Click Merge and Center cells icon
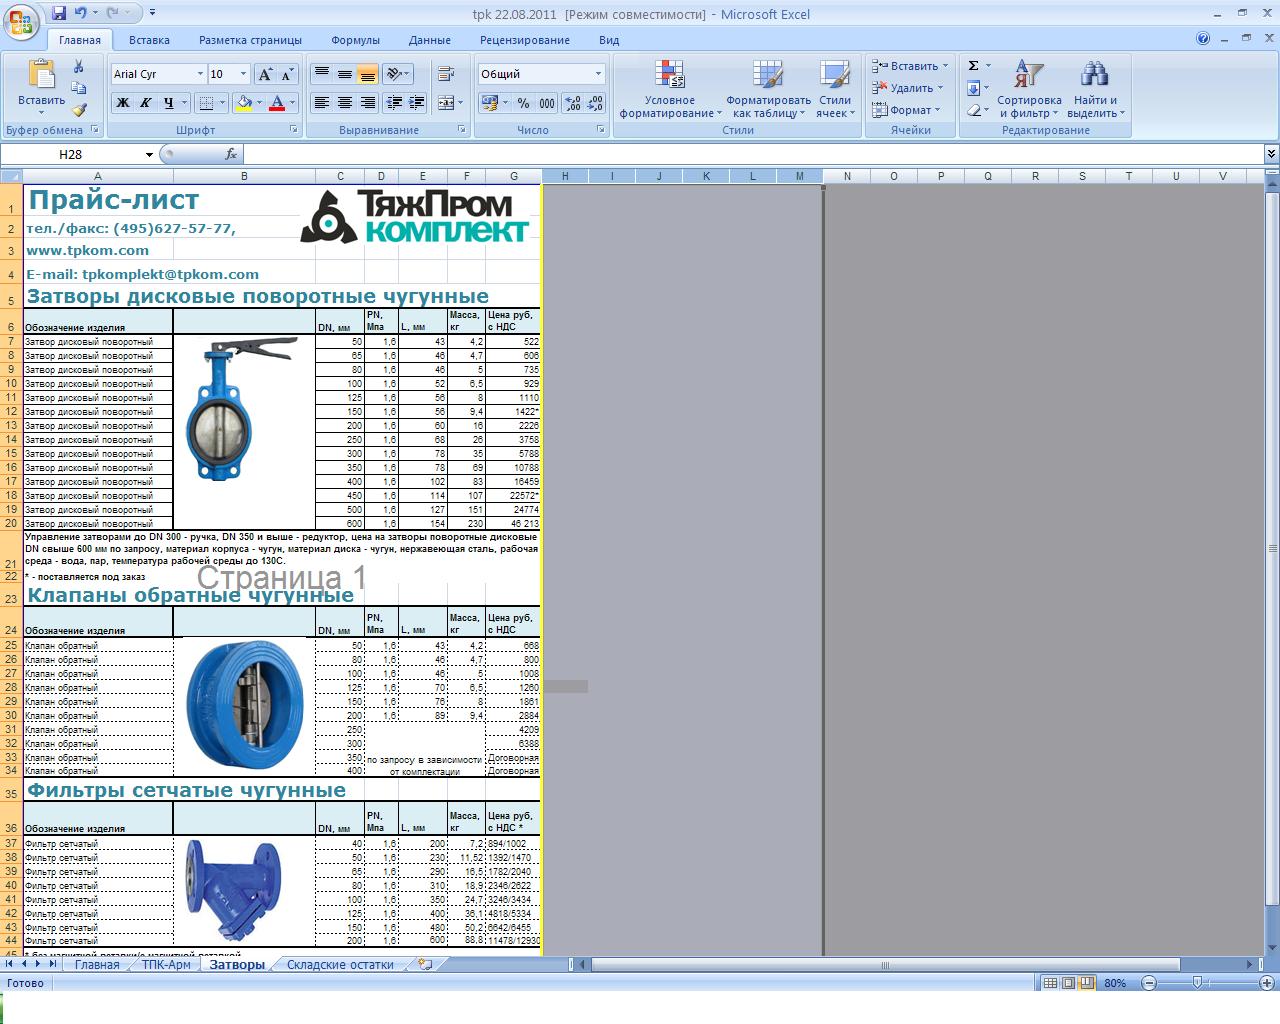Image resolution: width=1280 pixels, height=1024 pixels. point(442,102)
